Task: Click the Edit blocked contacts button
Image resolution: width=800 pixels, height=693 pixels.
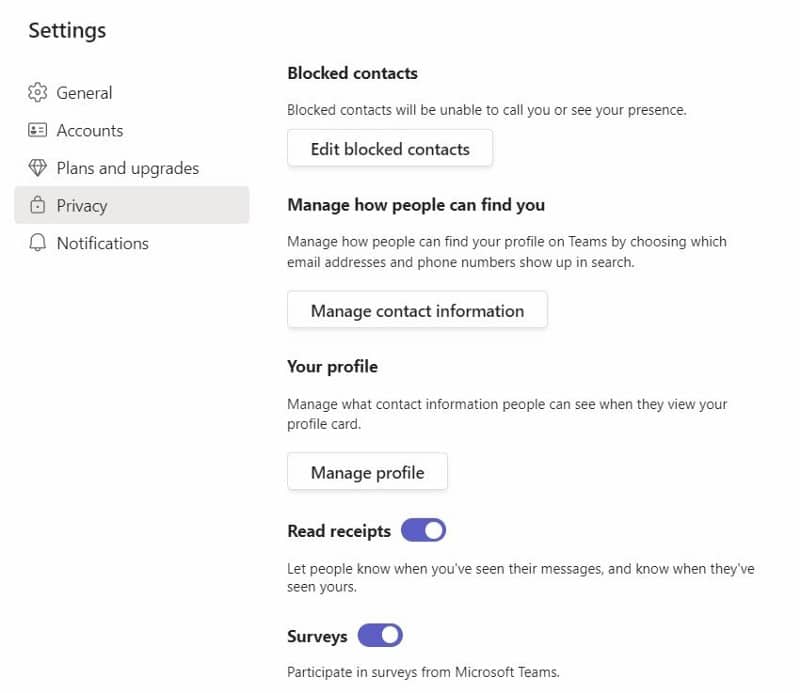Action: [389, 148]
